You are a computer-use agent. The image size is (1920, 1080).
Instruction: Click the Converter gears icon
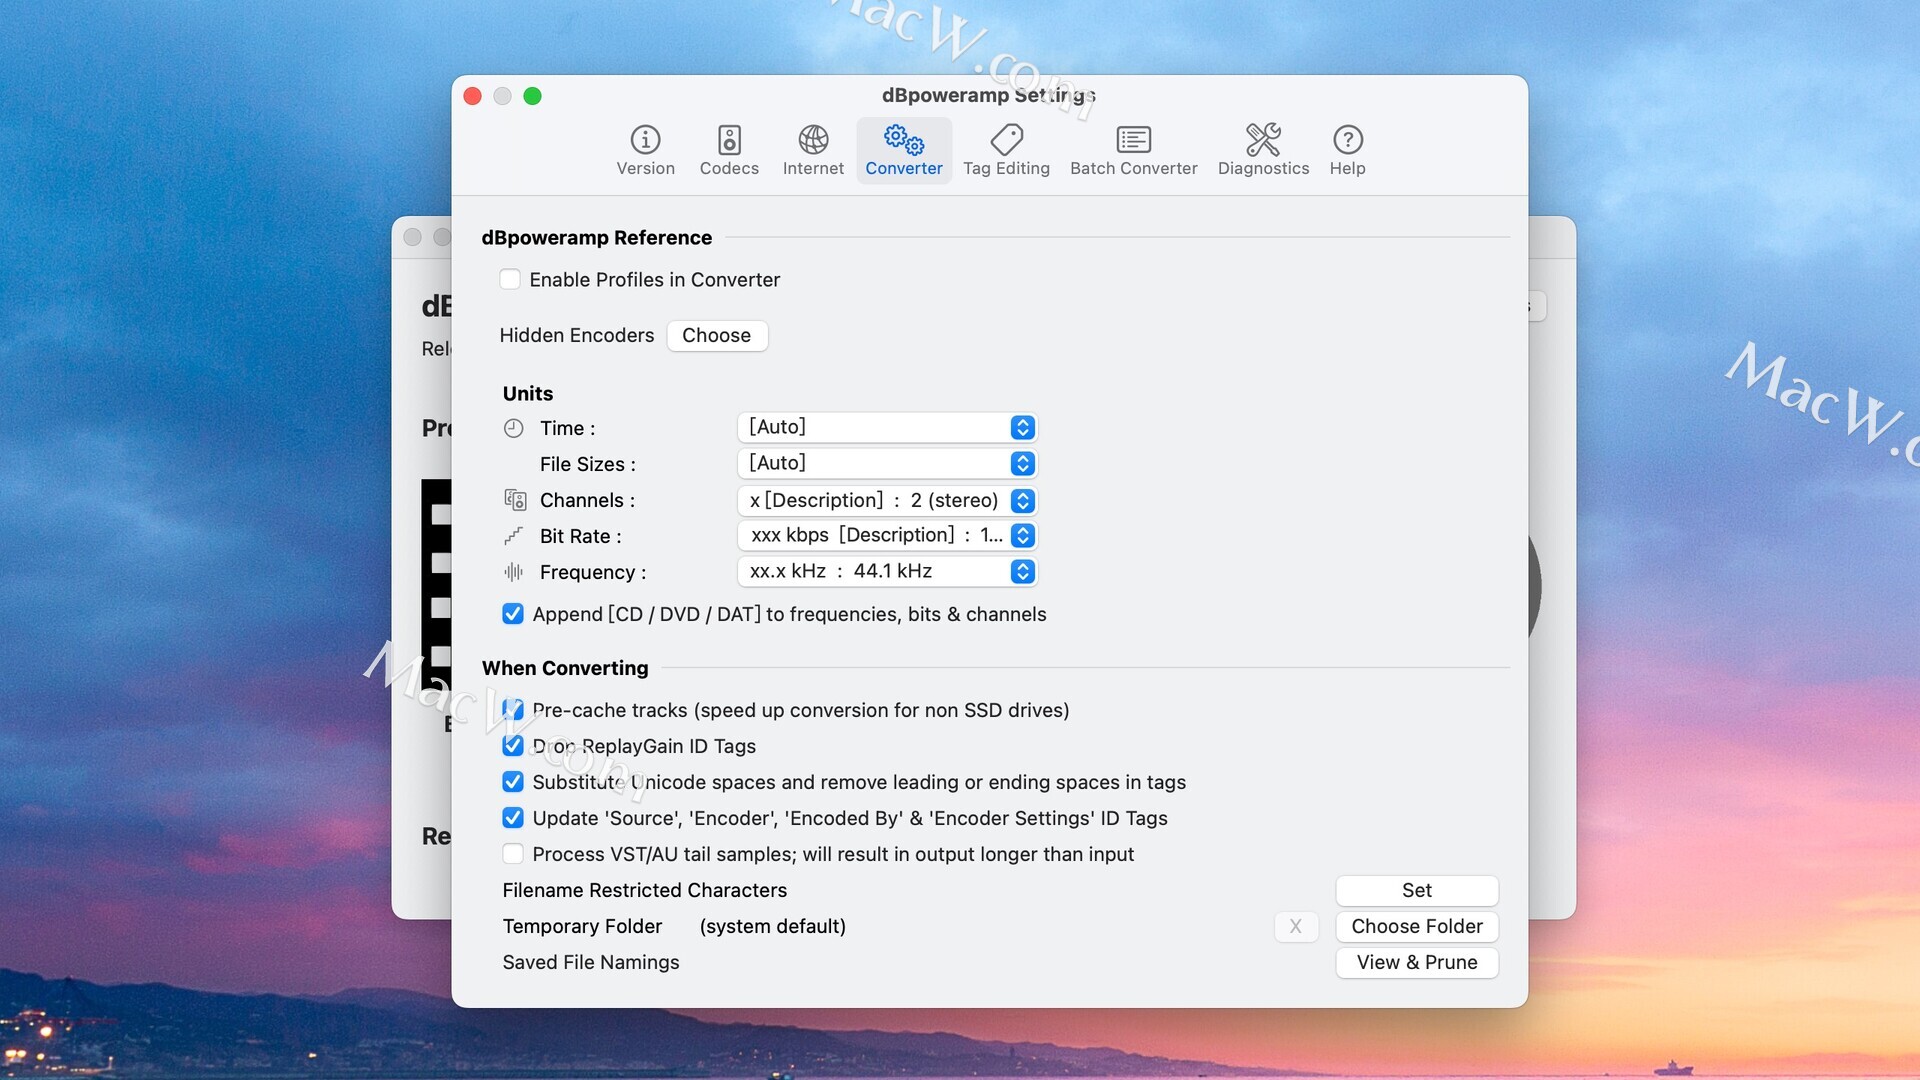coord(903,140)
